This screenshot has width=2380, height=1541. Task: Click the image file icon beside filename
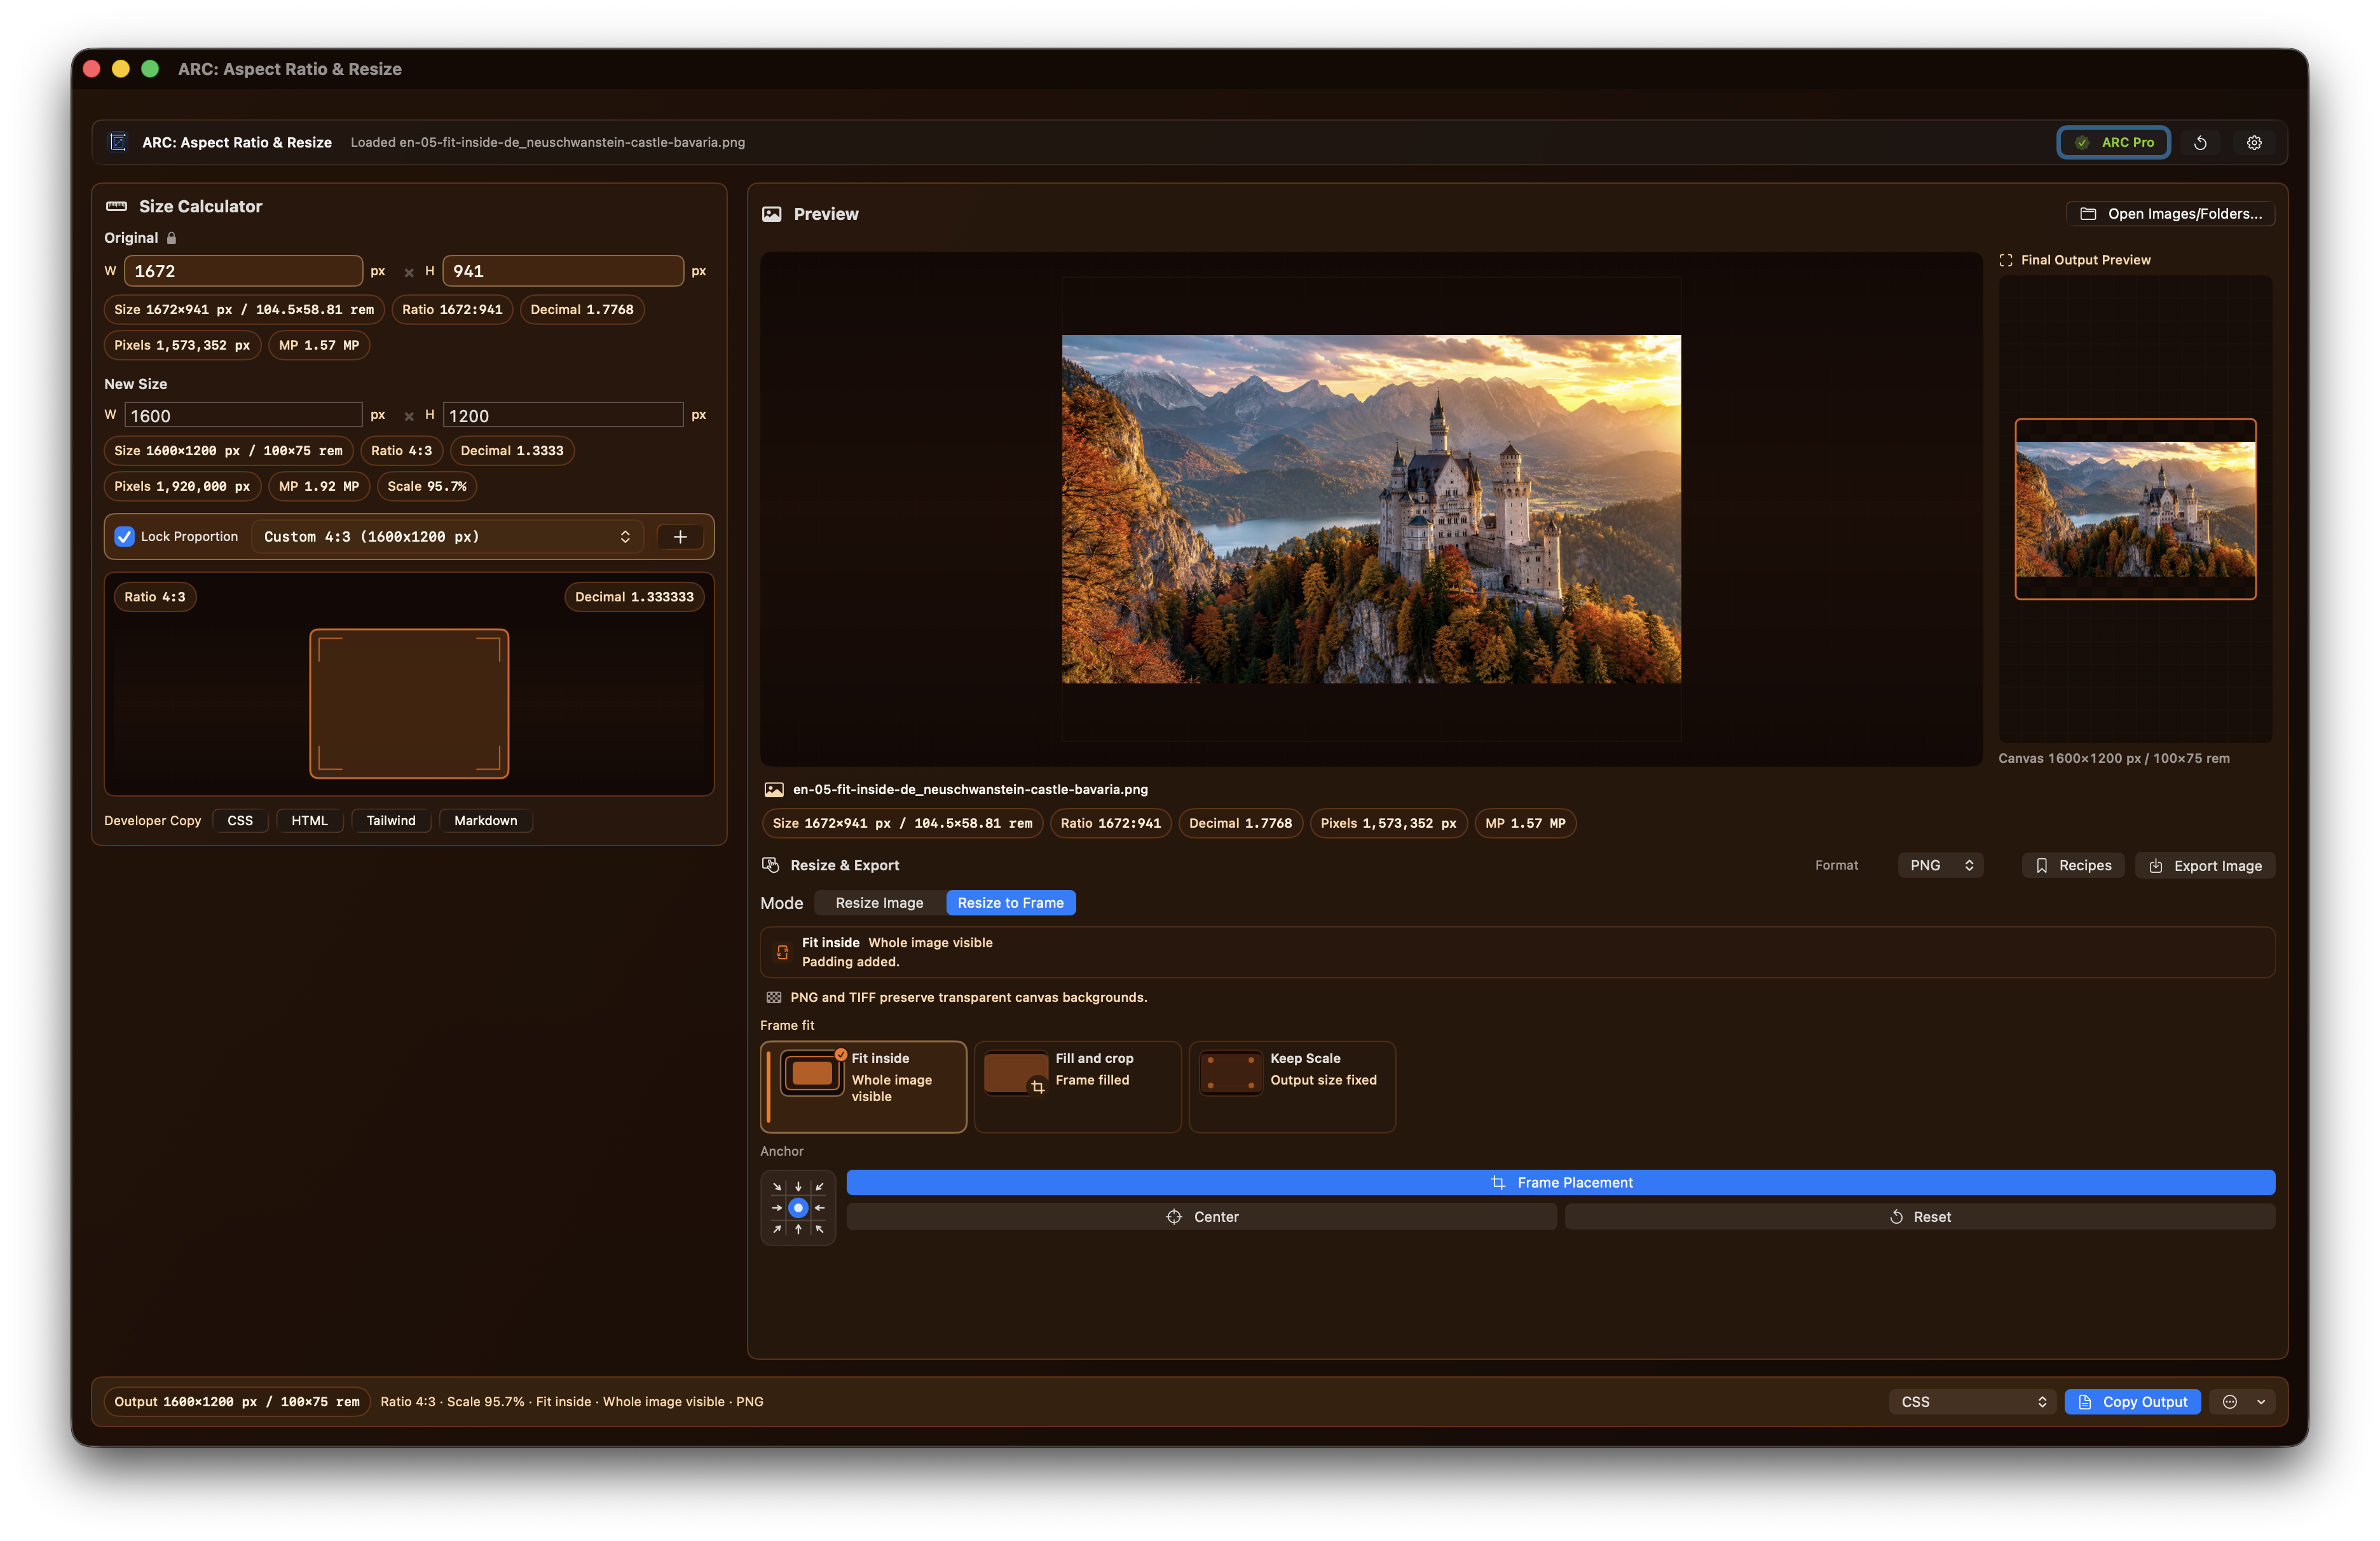774,790
